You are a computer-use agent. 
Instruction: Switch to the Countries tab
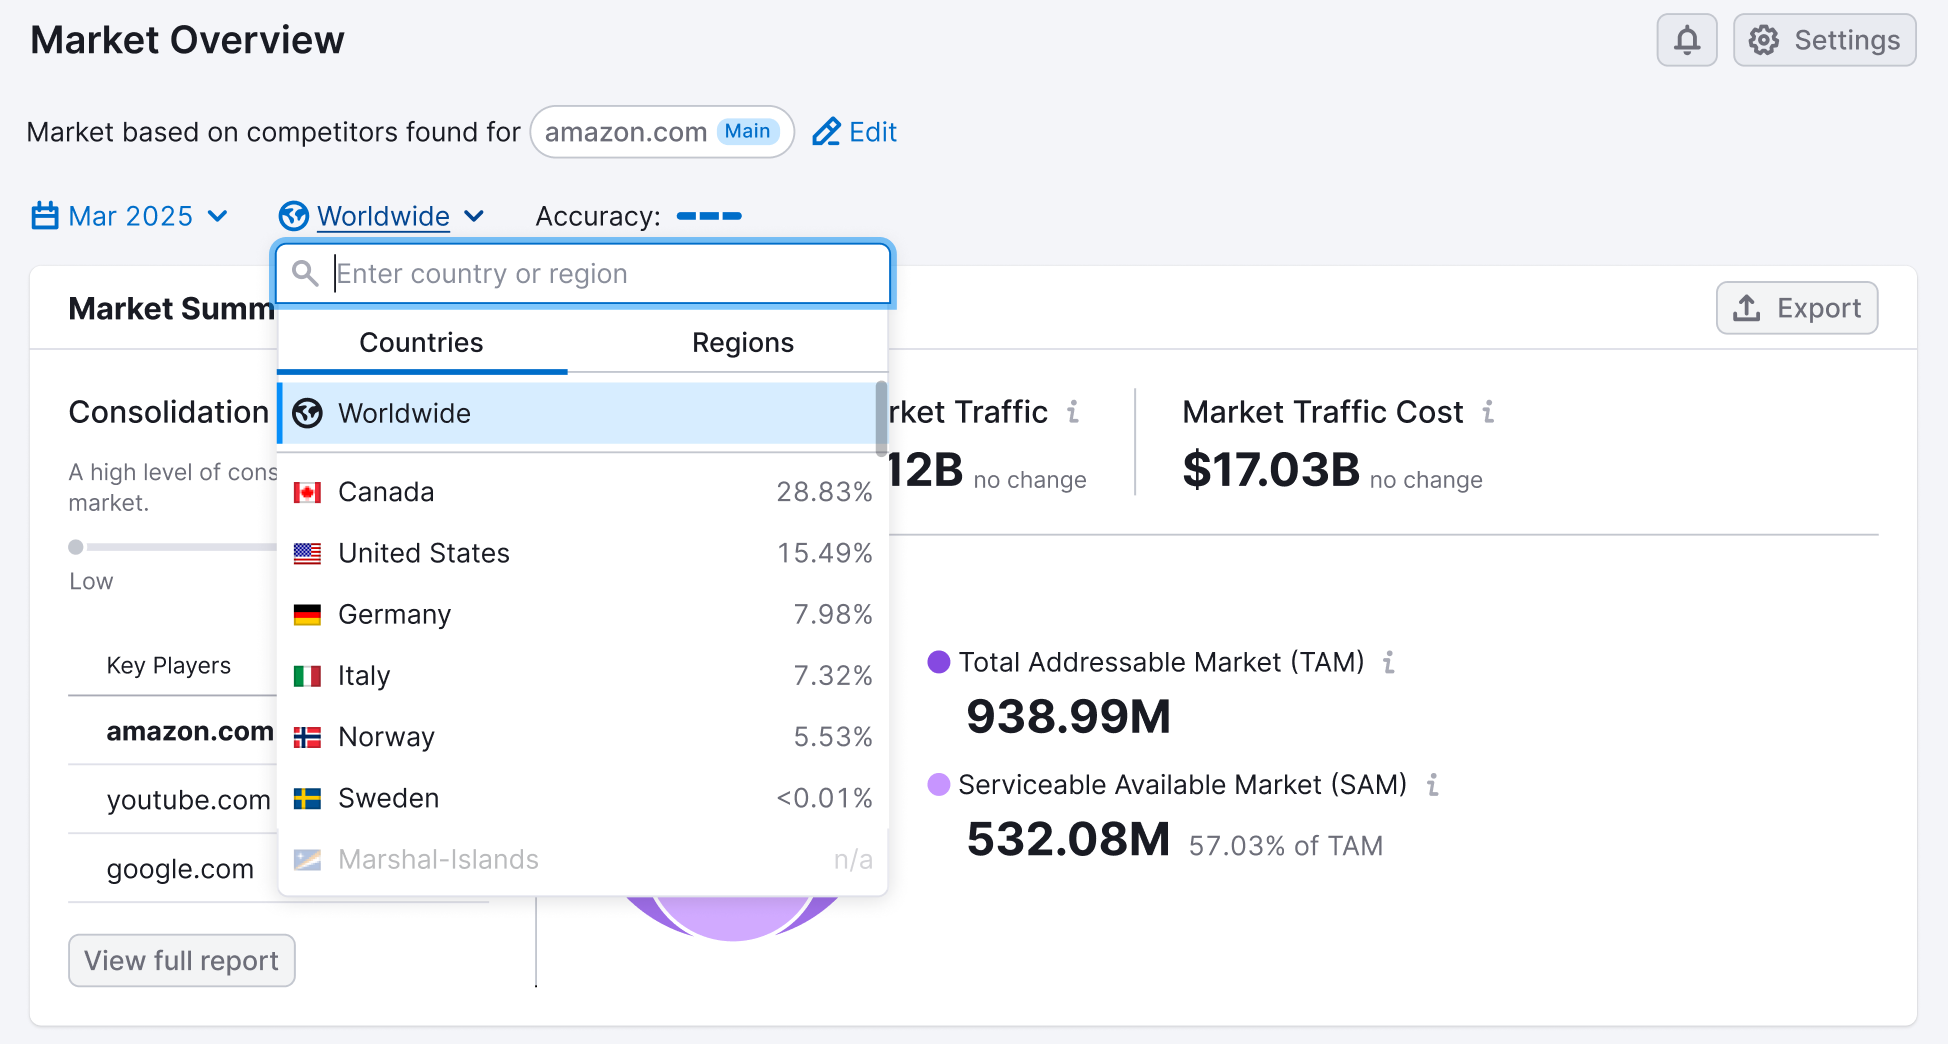coord(420,342)
